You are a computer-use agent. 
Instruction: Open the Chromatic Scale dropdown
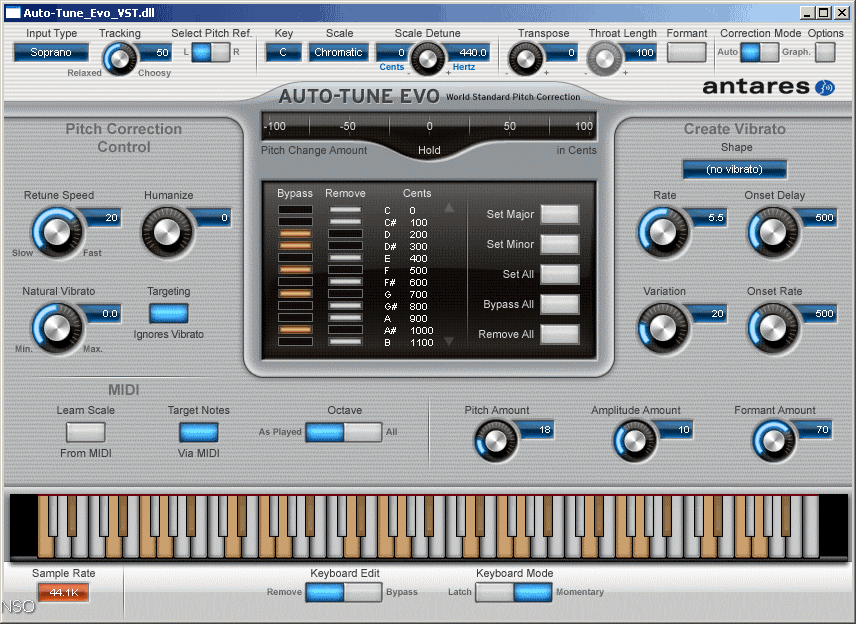(x=338, y=52)
